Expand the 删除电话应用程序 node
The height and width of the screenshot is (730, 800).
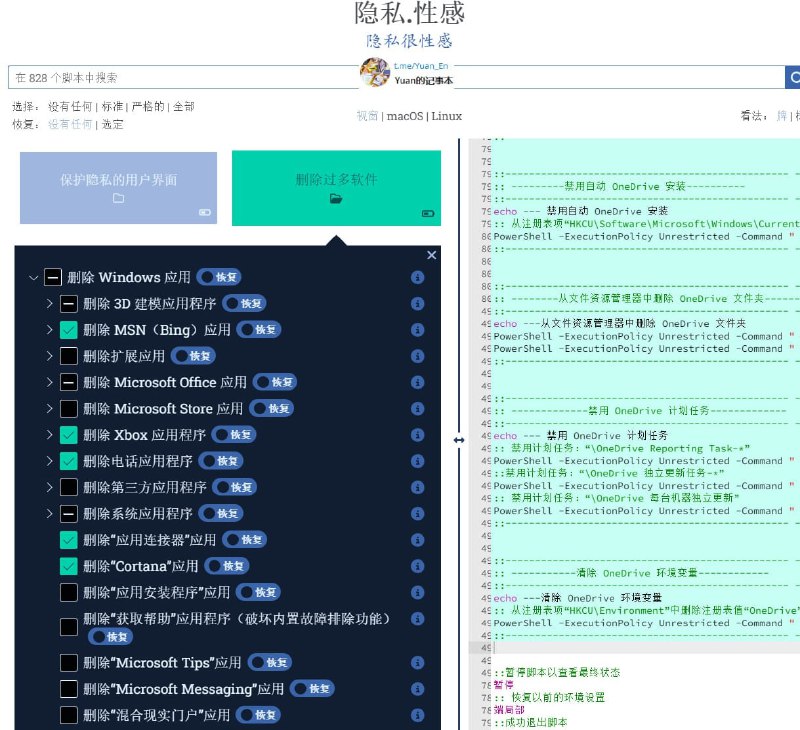coord(49,461)
